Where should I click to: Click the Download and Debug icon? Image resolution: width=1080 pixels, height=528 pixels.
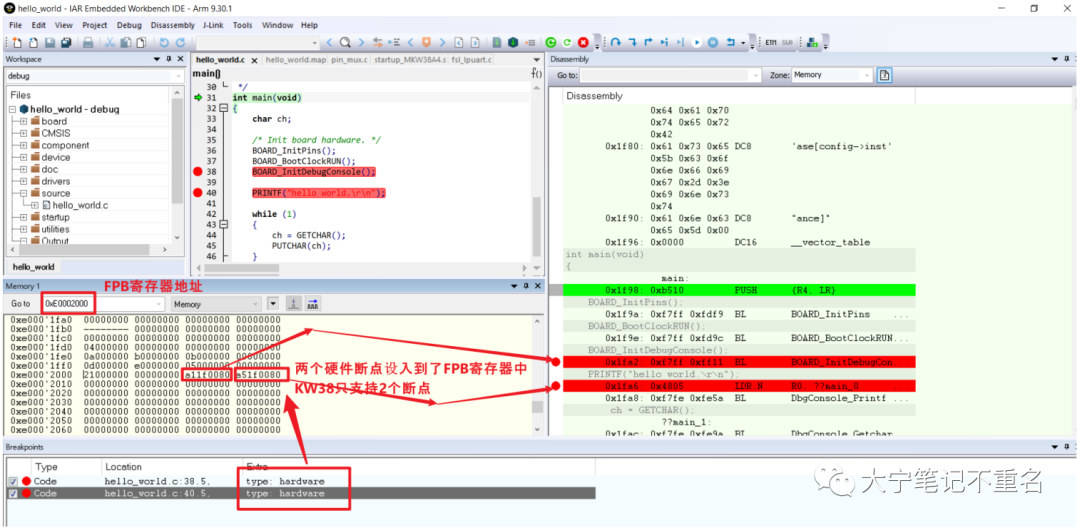[x=550, y=43]
